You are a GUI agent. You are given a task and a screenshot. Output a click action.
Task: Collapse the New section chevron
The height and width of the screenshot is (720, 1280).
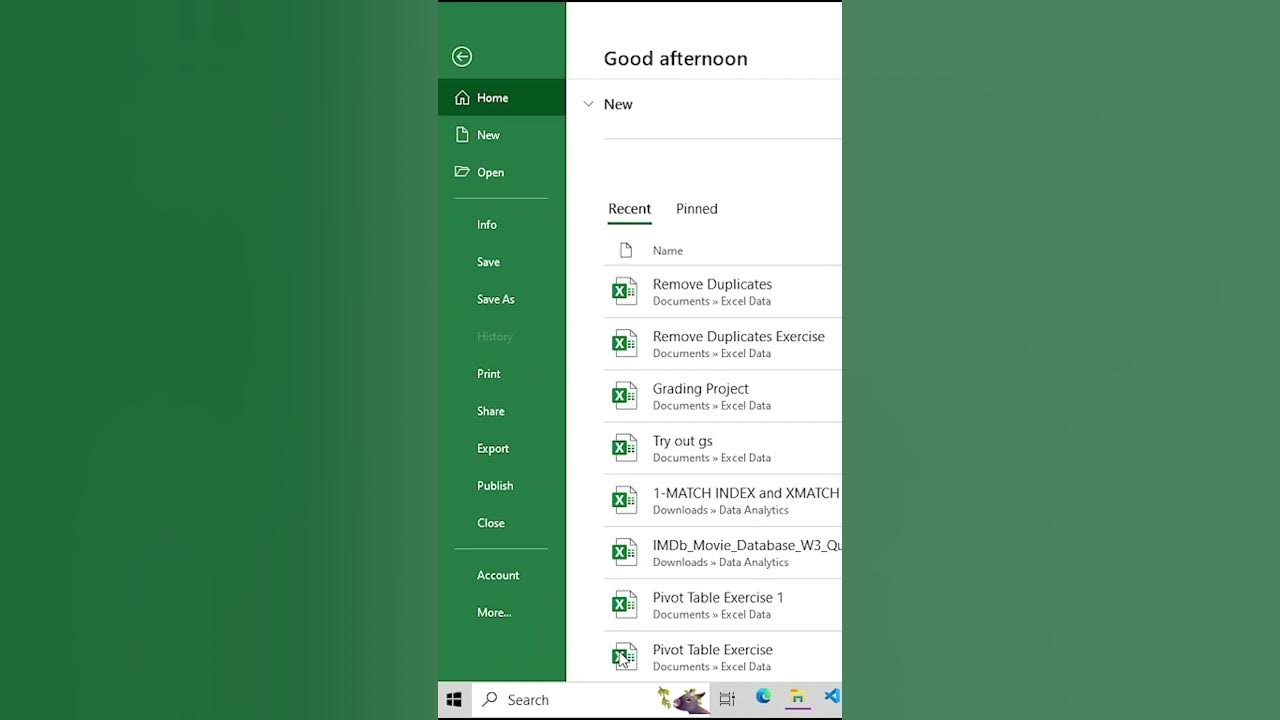[x=589, y=104]
